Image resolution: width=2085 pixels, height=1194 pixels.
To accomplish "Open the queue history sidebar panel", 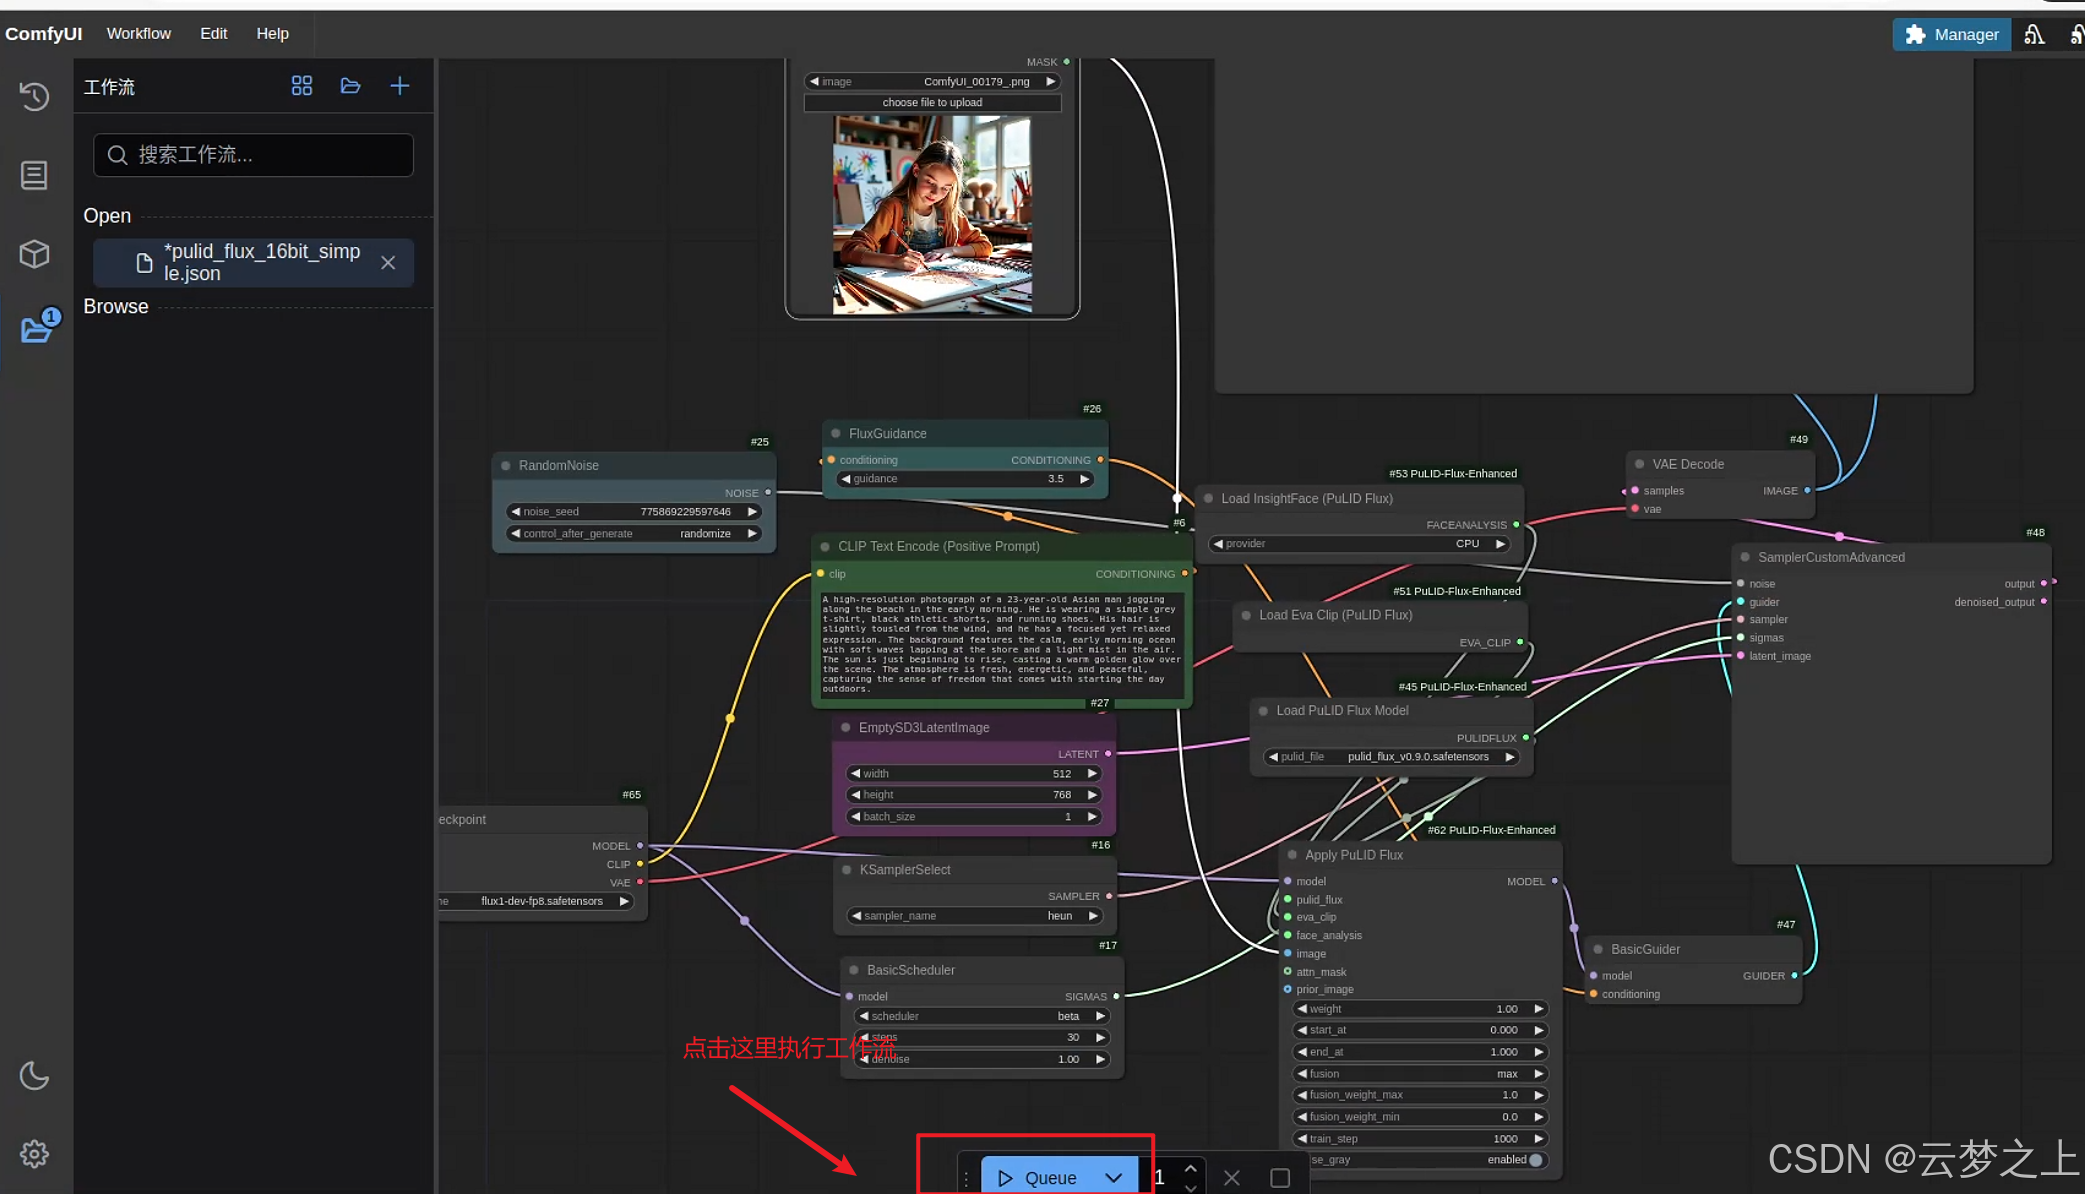I will [x=34, y=96].
